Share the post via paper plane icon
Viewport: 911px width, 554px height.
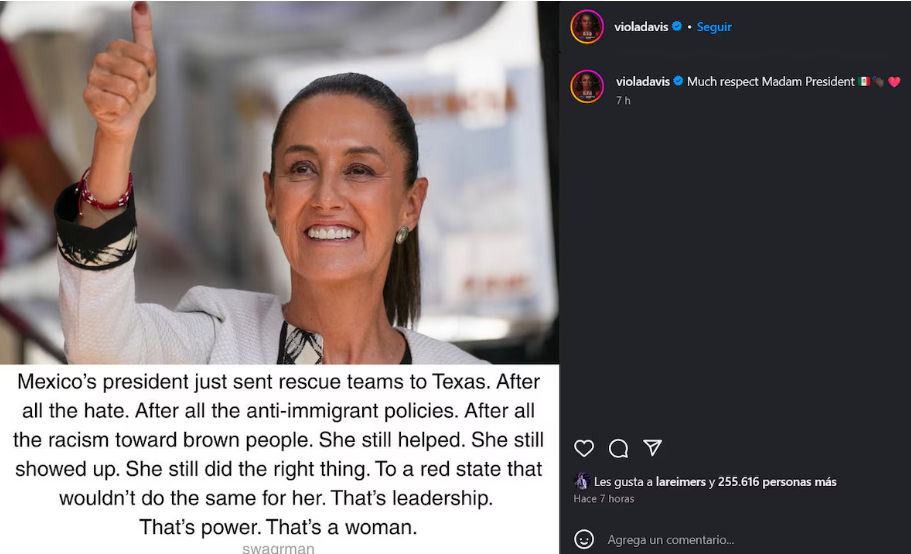coord(652,447)
